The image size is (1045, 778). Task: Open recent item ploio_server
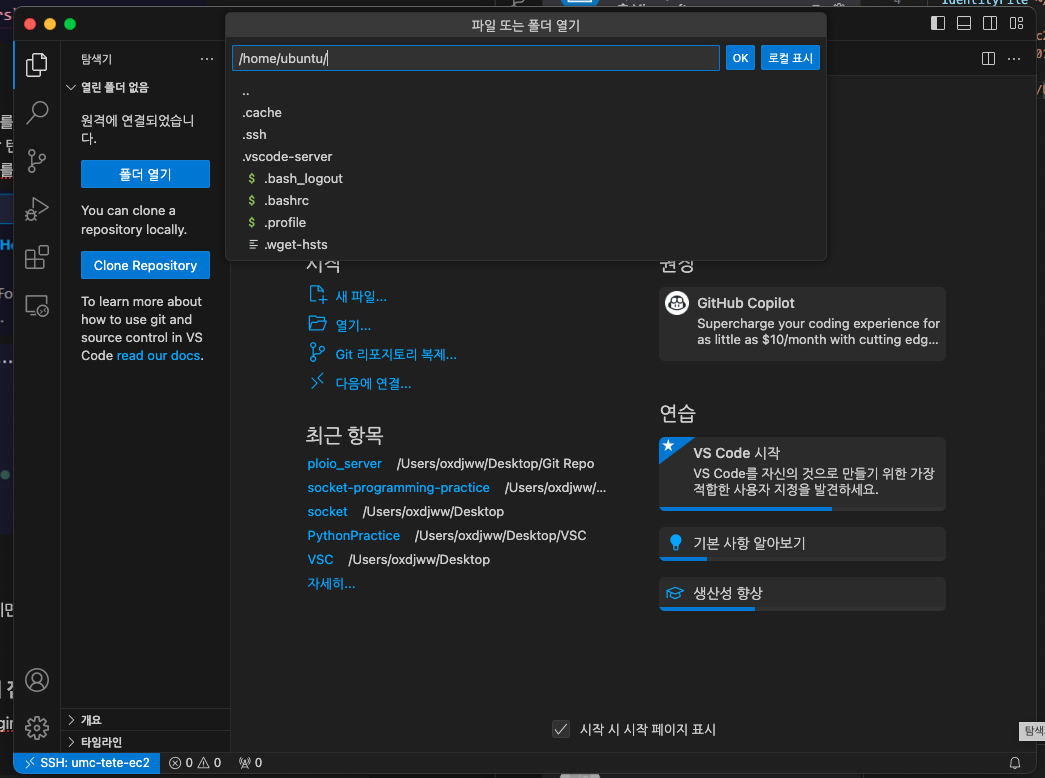[345, 463]
